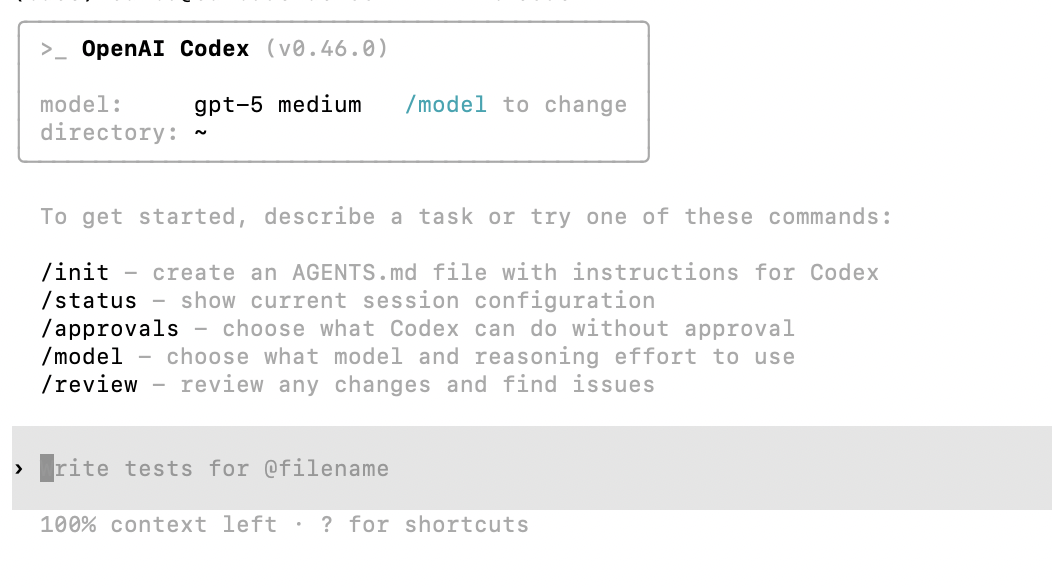
Task: Click the teal /model link in header box
Action: (446, 105)
